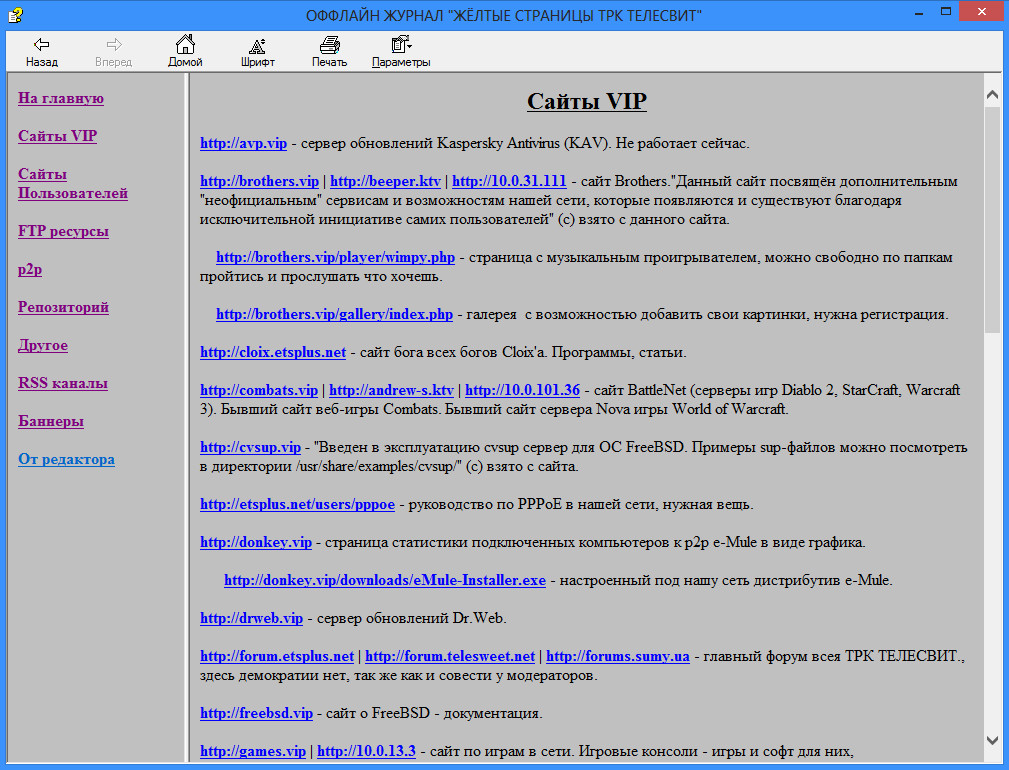Click the eMule-Installer.exe download link
Image resolution: width=1009 pixels, height=770 pixels.
[384, 580]
